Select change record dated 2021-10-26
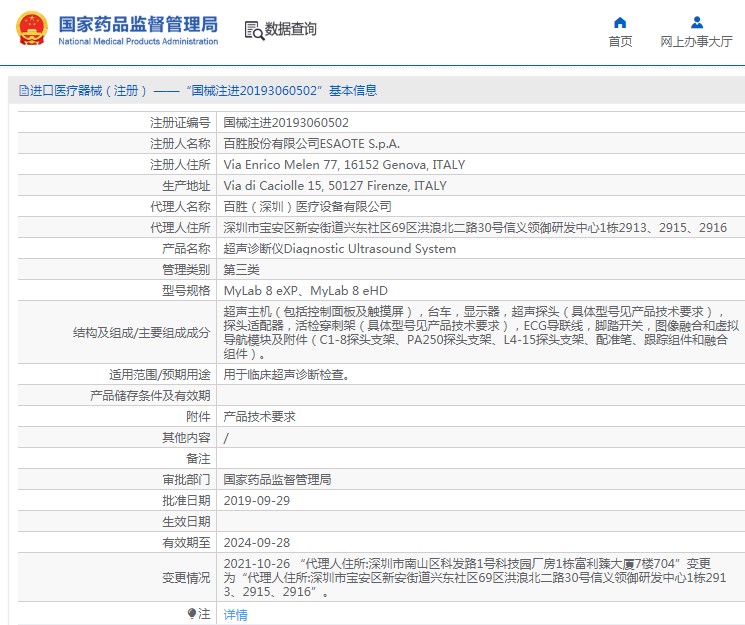Viewport: 745px width, 625px height. tap(475, 577)
